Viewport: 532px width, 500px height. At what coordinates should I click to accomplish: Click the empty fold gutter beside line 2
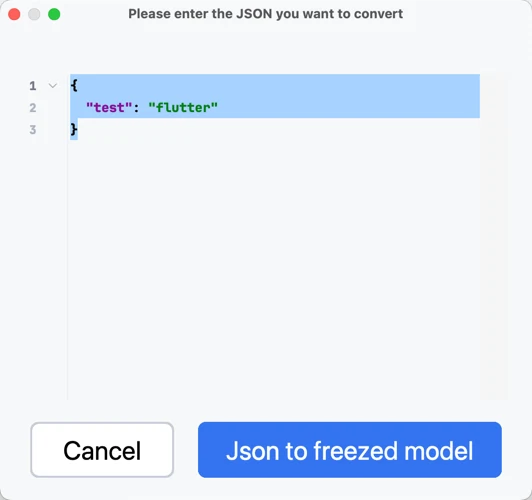coord(53,108)
